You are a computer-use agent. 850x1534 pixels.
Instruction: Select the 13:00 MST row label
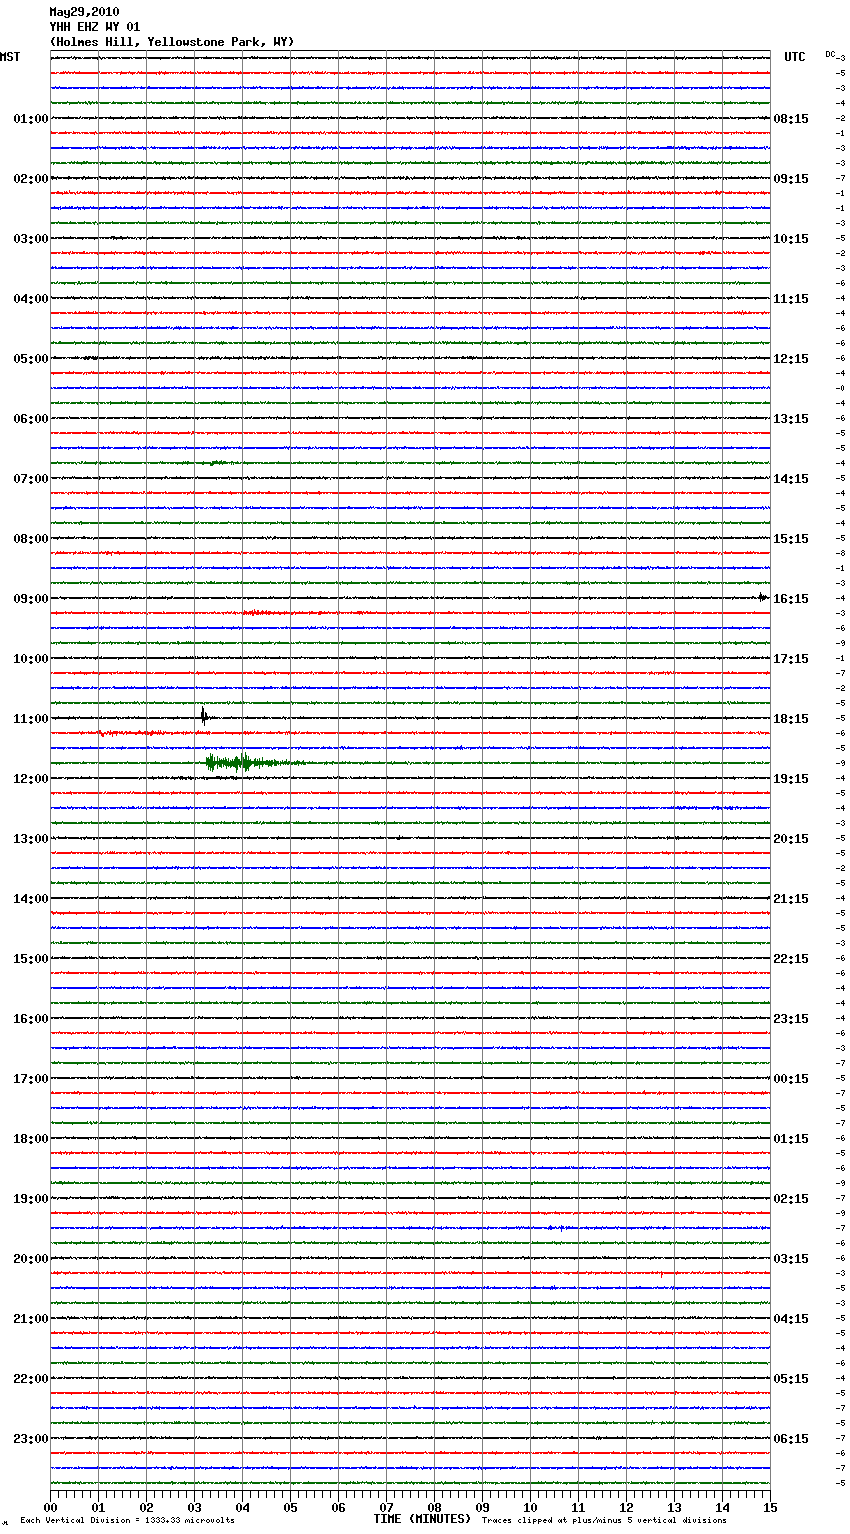tap(31, 839)
